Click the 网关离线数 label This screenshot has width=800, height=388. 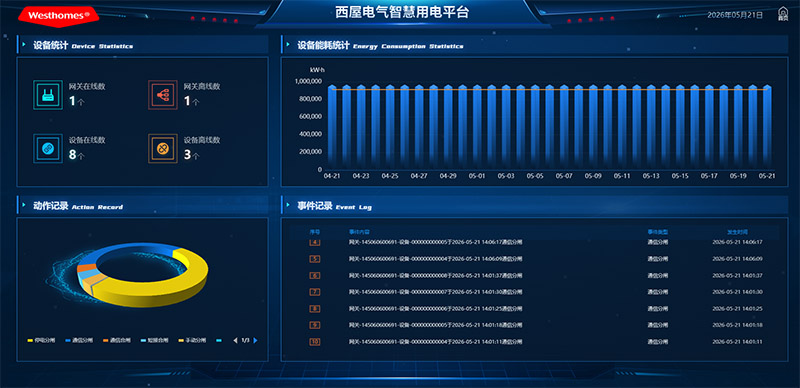tap(202, 86)
